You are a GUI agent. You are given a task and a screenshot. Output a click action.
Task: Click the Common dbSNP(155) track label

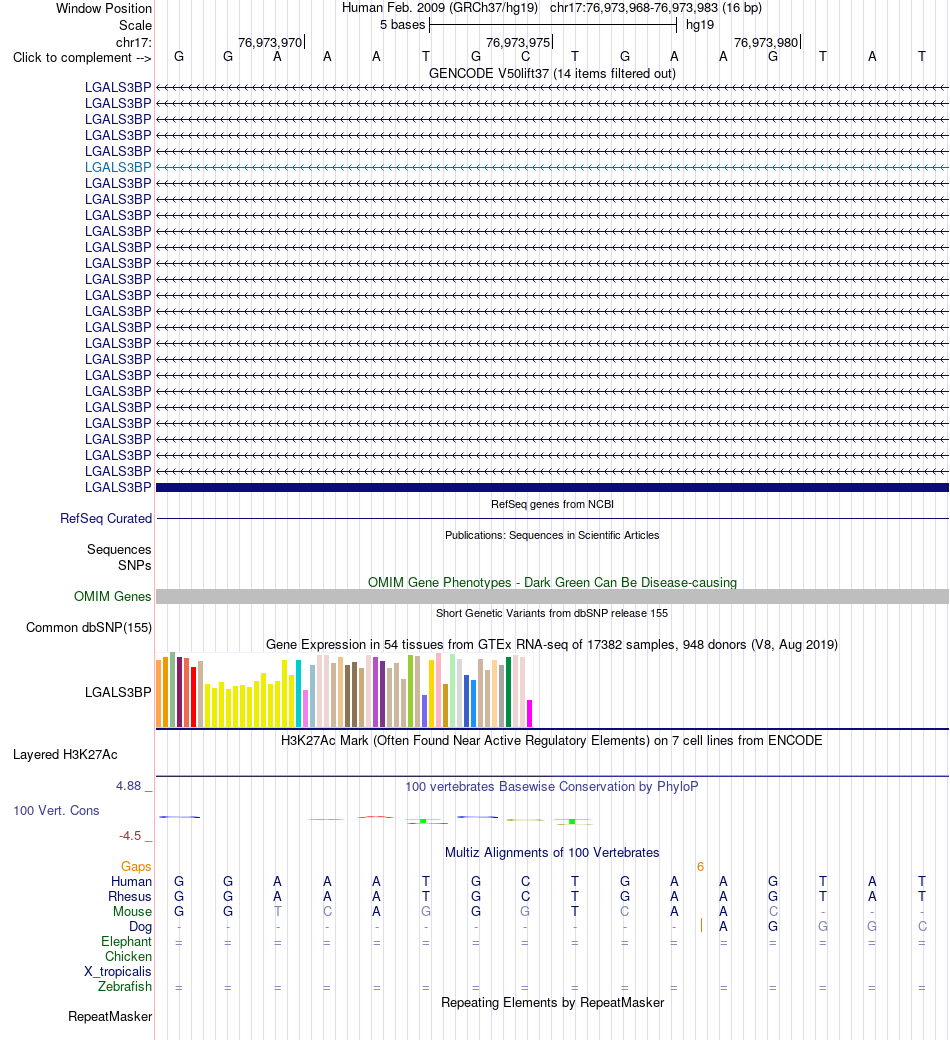point(89,627)
